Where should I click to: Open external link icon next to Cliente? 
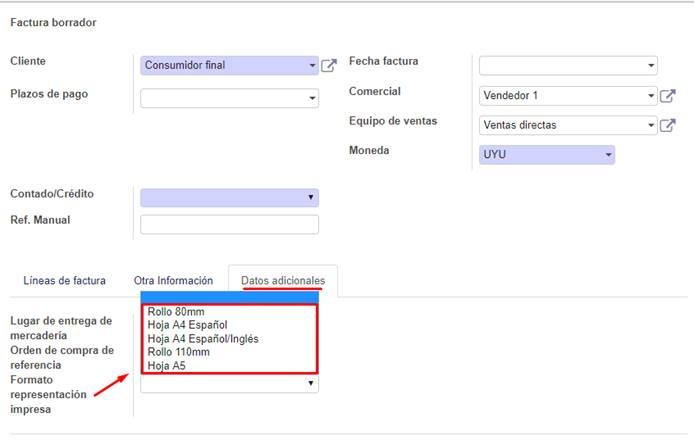pyautogui.click(x=328, y=66)
